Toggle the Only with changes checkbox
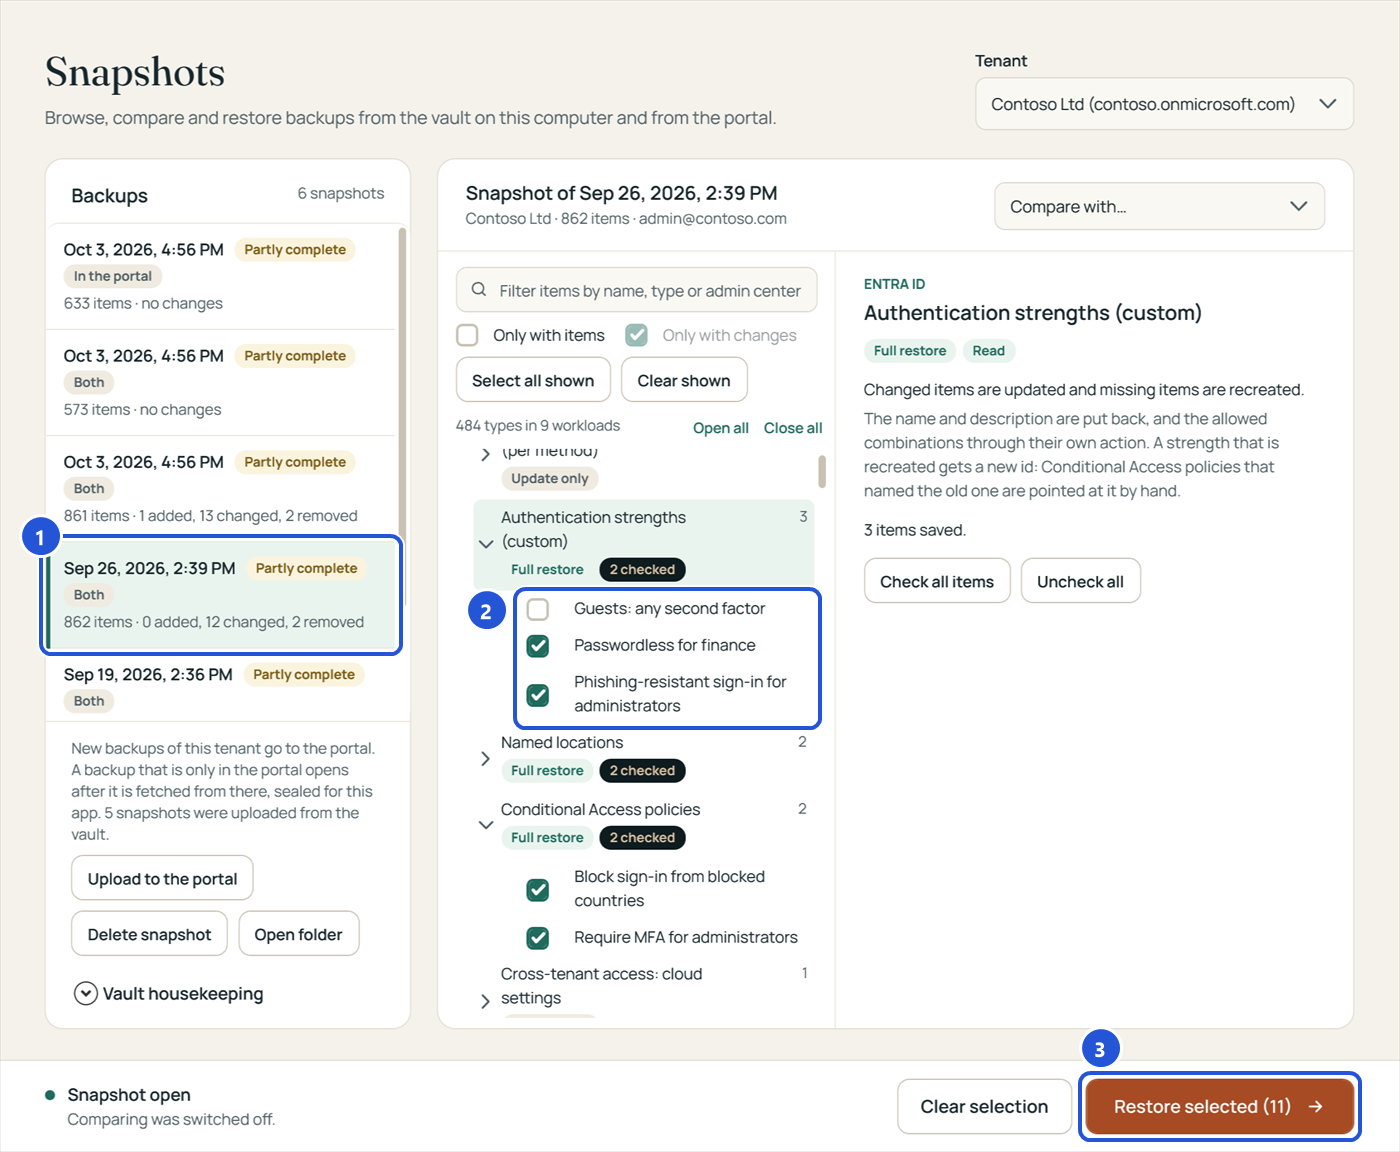1400x1152 pixels. [x=636, y=335]
